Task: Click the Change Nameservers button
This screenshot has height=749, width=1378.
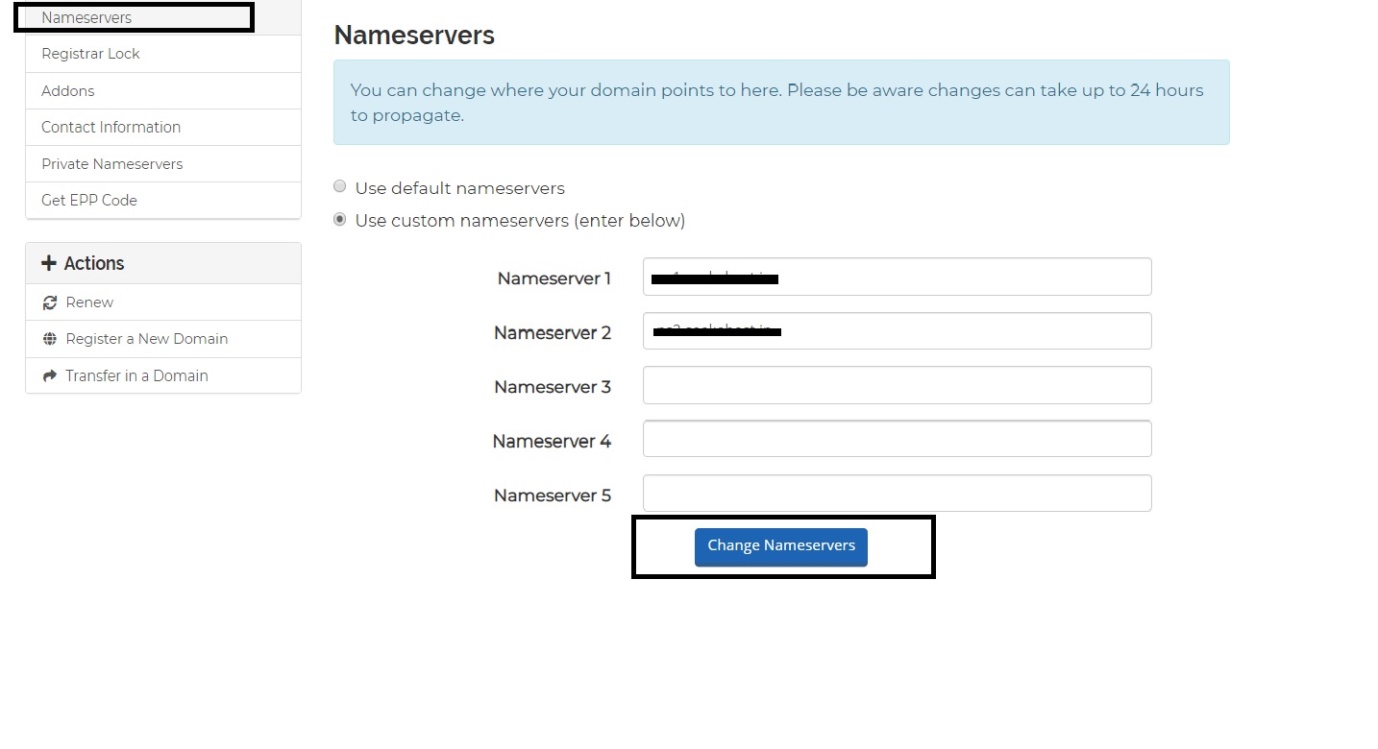Action: point(781,546)
